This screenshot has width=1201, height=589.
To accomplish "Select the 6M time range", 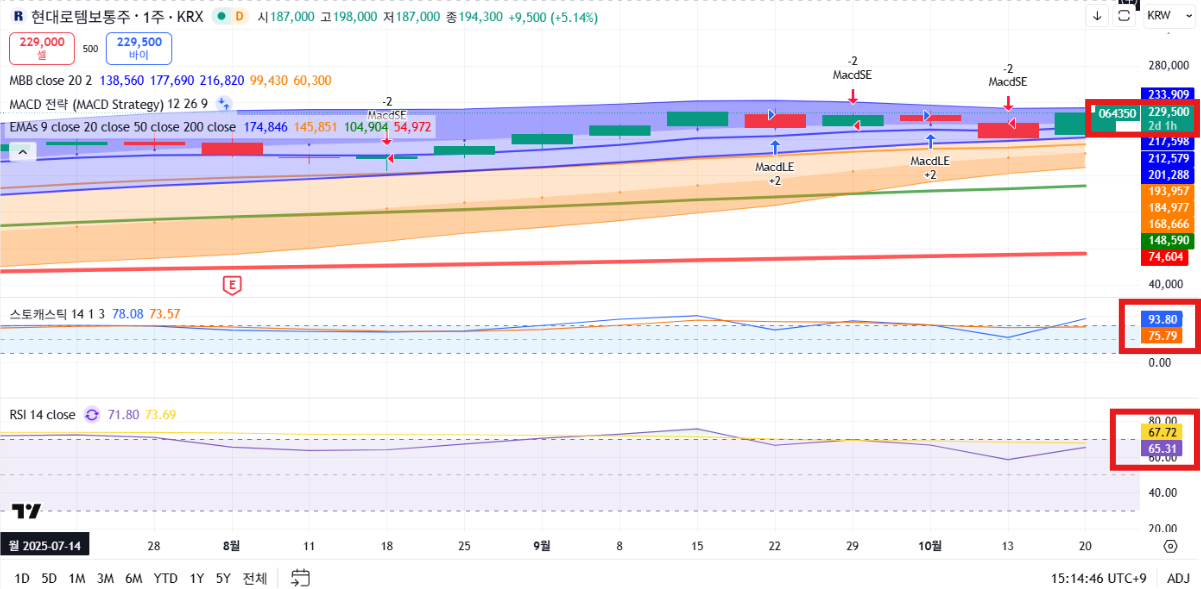I will coord(133,577).
